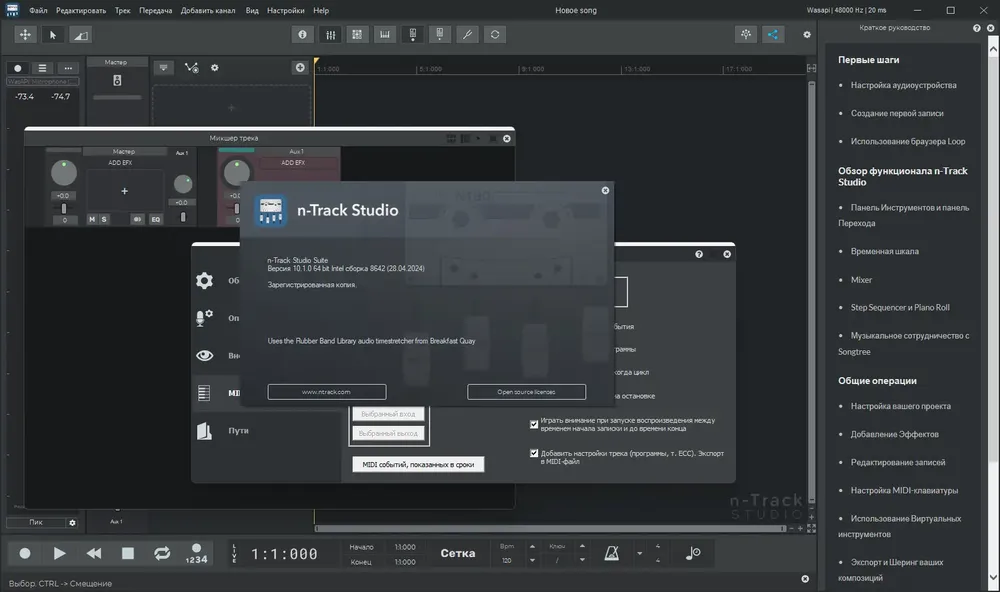Open the Настройки menu
The height and width of the screenshot is (592, 1000).
click(x=286, y=10)
